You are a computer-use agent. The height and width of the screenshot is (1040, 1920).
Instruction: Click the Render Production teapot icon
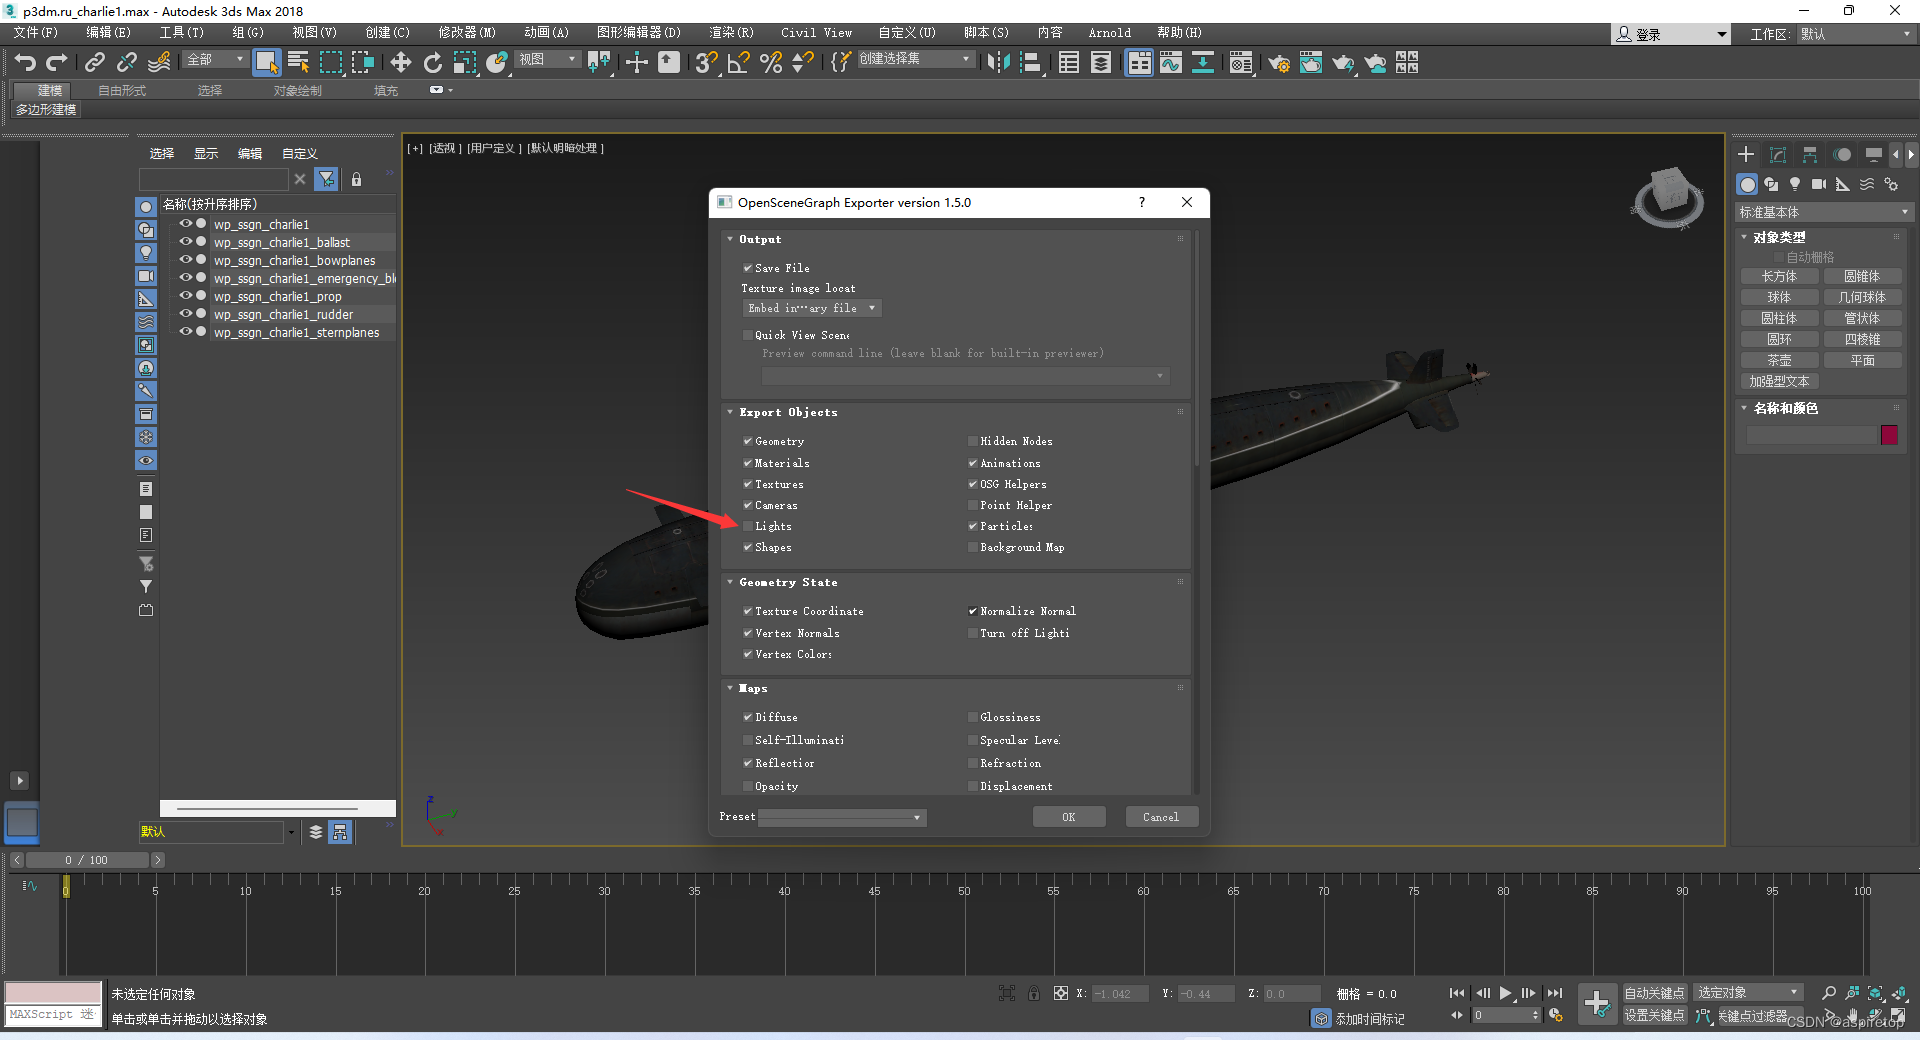click(x=1343, y=63)
